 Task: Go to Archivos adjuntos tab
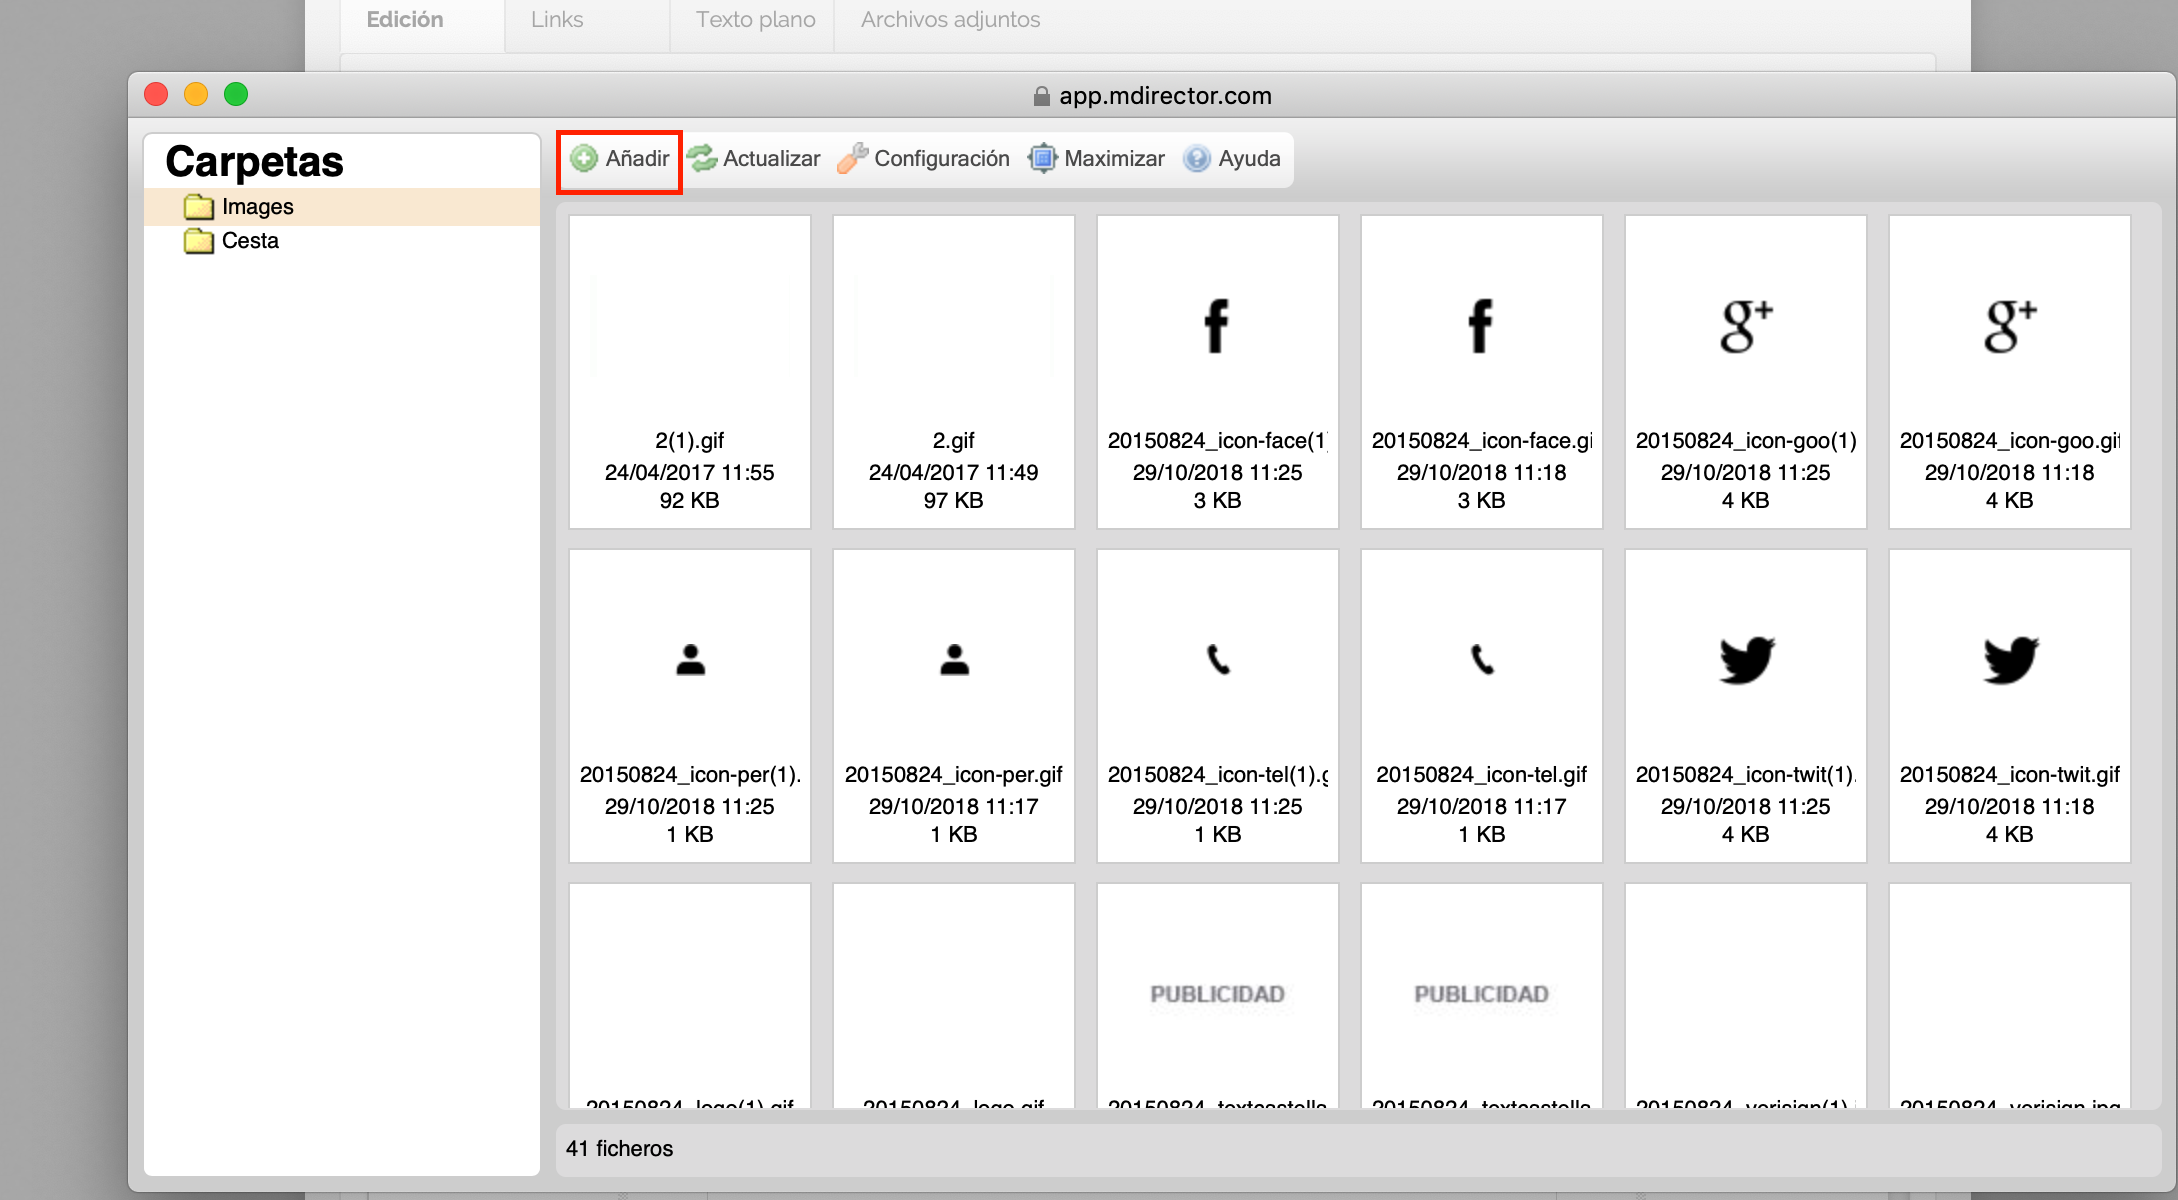click(x=950, y=20)
